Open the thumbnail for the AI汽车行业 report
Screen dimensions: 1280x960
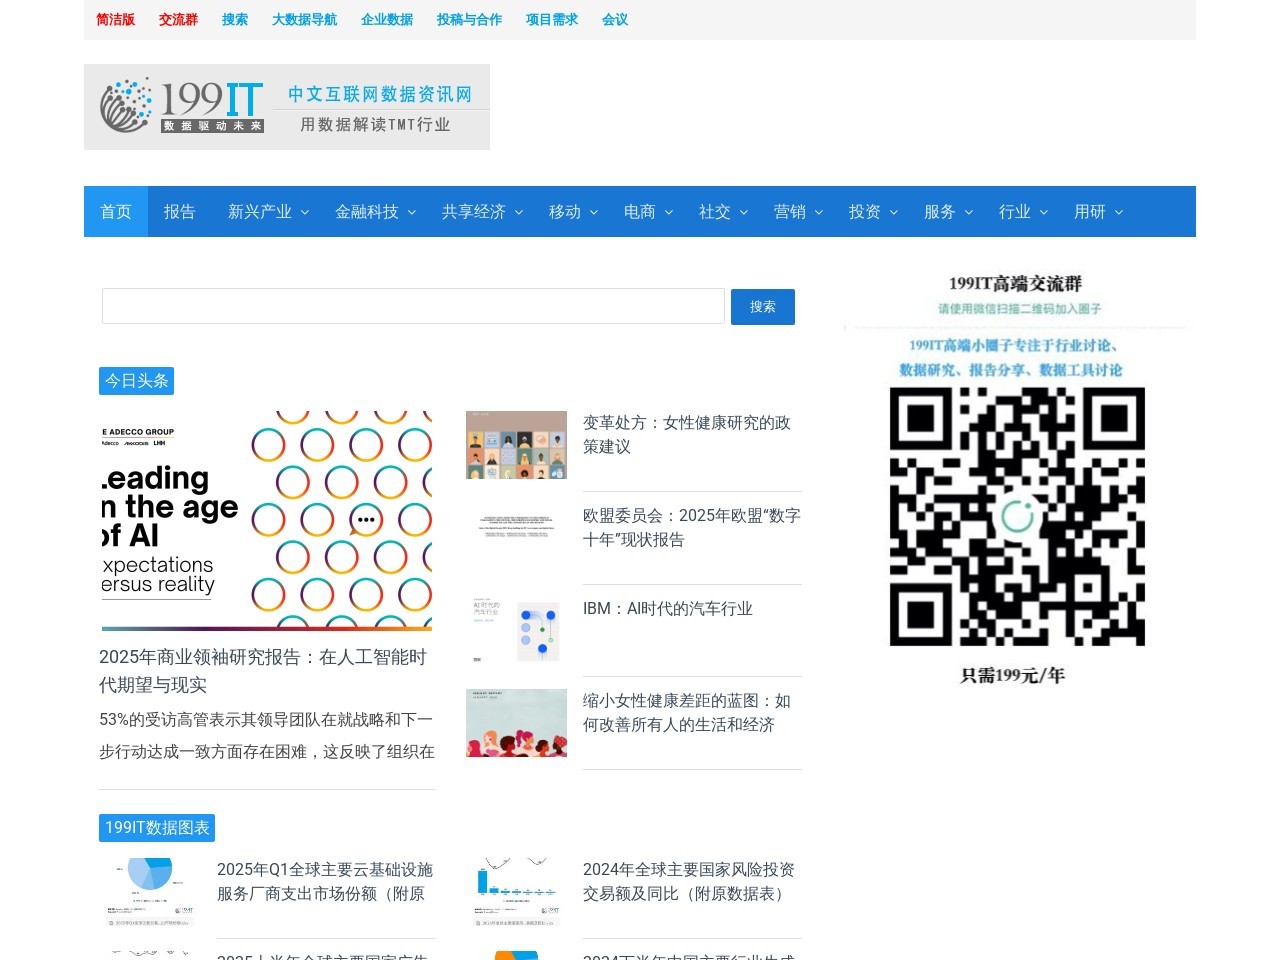click(516, 630)
